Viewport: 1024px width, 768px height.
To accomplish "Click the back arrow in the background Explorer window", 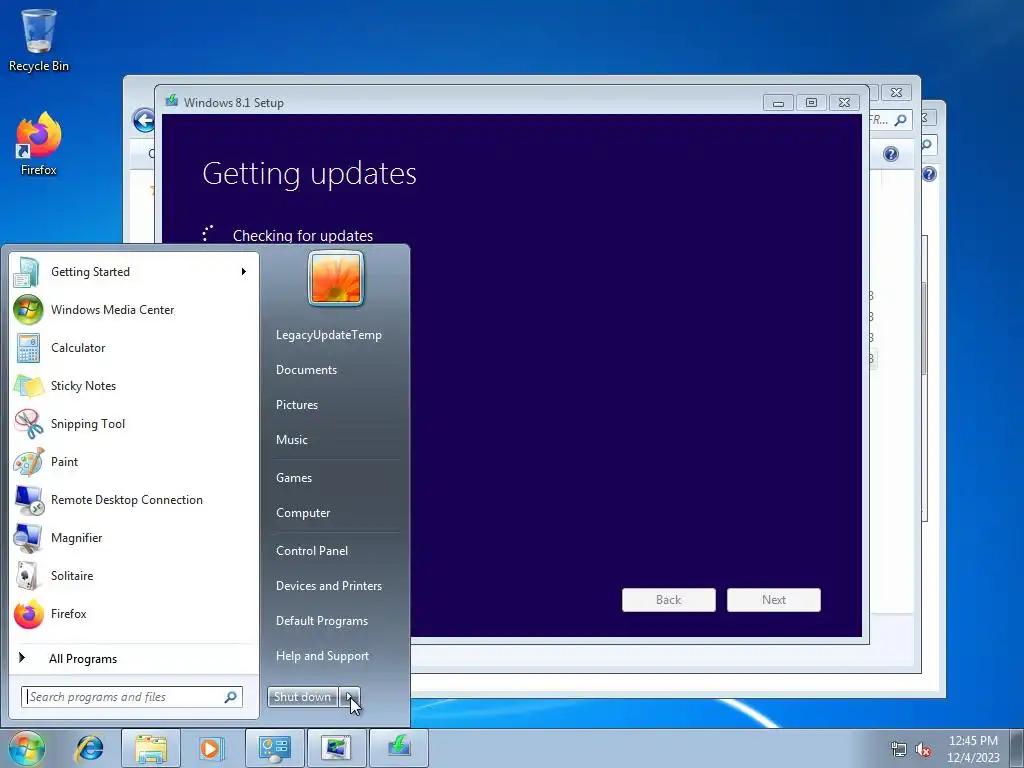I will (x=143, y=120).
